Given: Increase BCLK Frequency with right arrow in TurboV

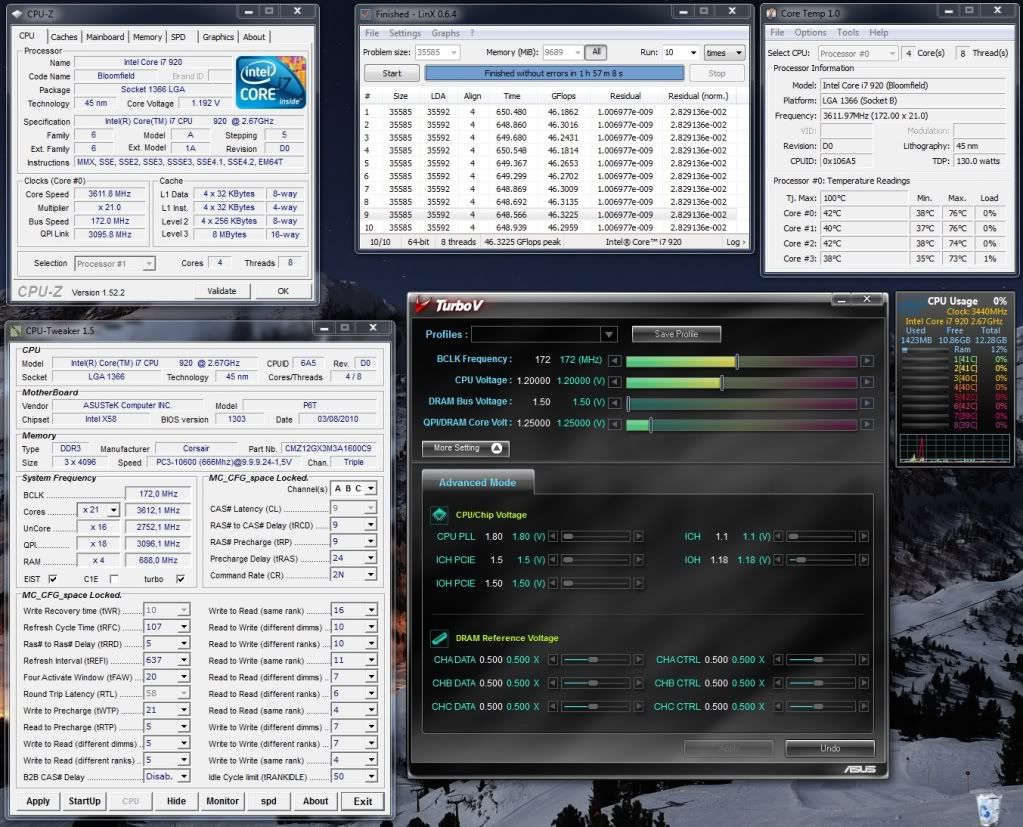Looking at the screenshot, I should (866, 361).
